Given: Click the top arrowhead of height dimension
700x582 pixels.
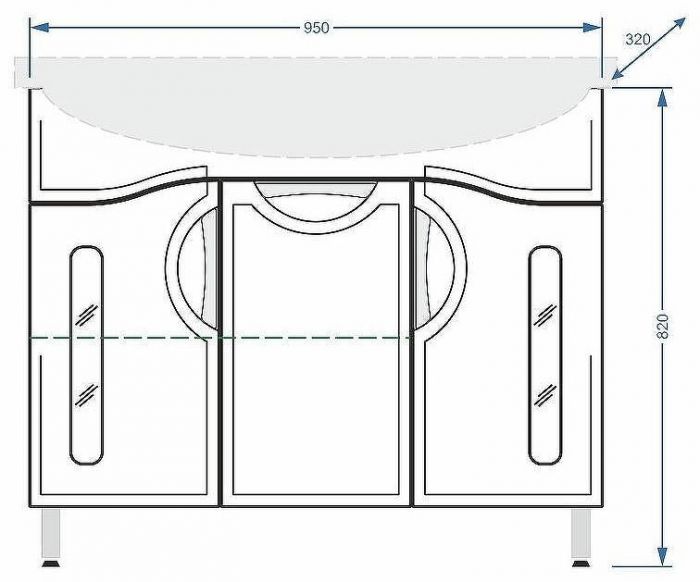Looking at the screenshot, I should click(x=661, y=96).
